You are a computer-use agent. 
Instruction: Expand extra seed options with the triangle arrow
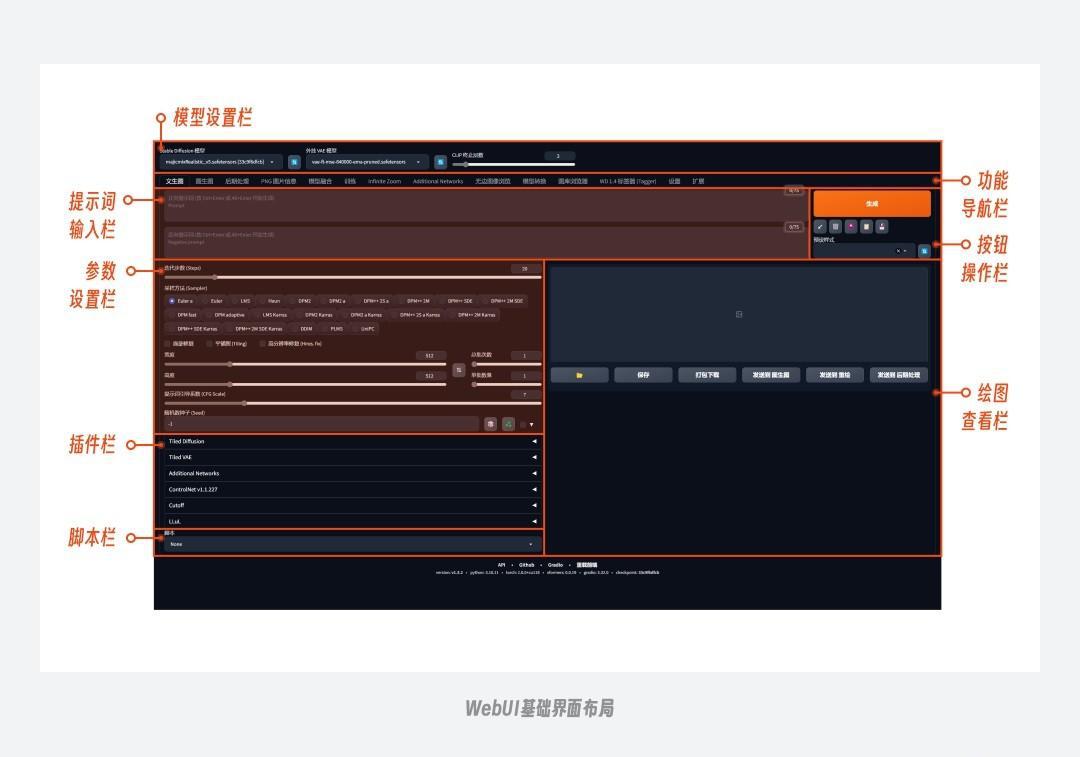[x=532, y=425]
